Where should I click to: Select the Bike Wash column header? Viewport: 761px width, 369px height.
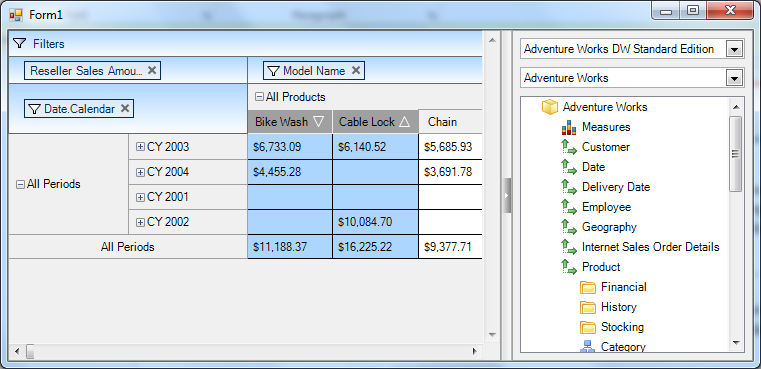click(290, 121)
